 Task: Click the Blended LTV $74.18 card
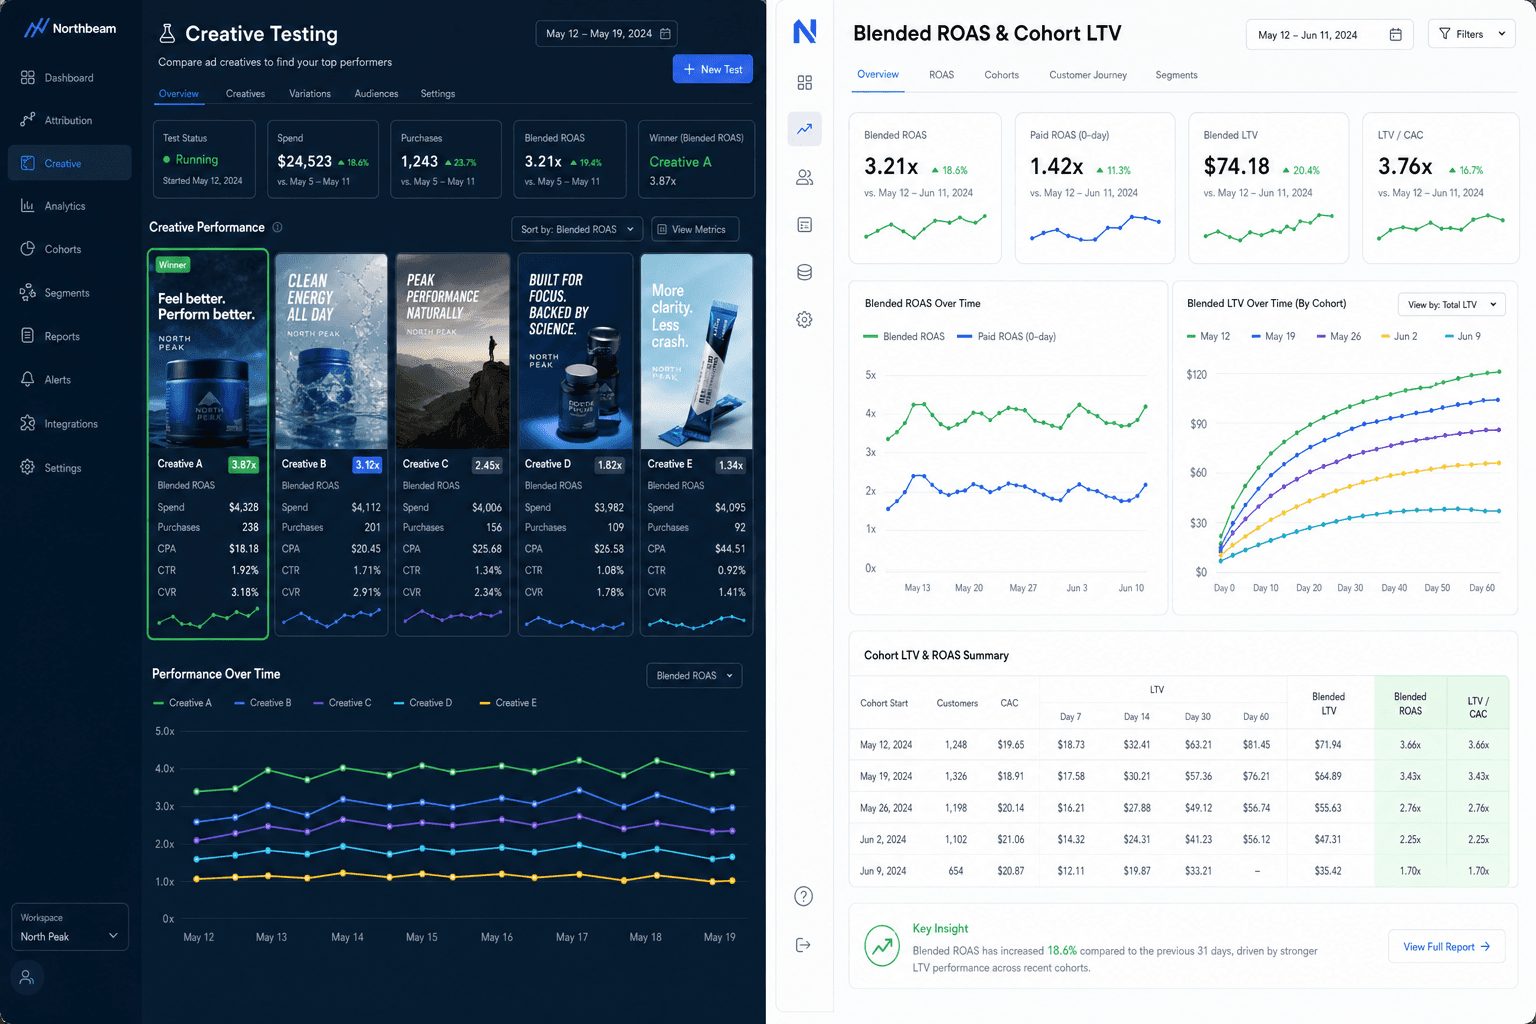(x=1268, y=188)
